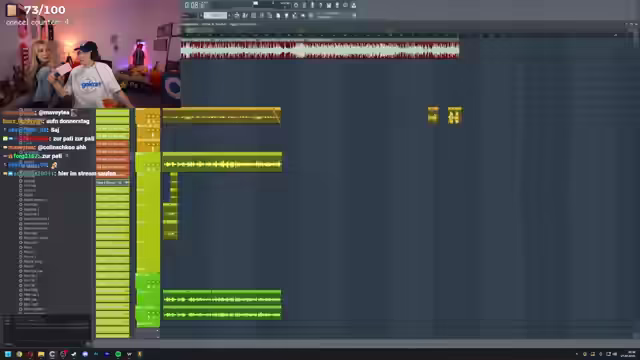This screenshot has width=640, height=360.
Task: Click the chat message 'aufn donnerstag'
Action: [x=68, y=121]
